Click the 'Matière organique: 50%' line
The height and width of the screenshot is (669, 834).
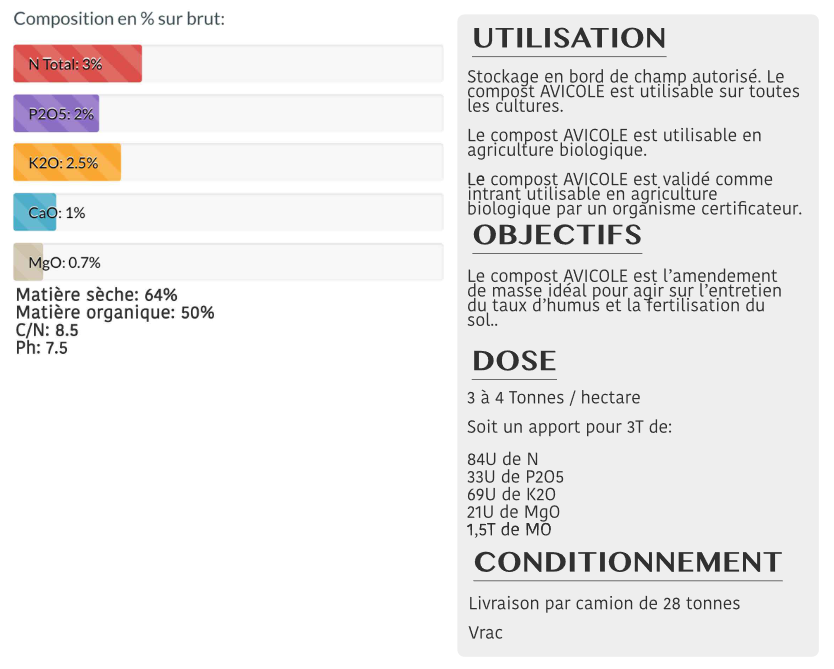(115, 313)
